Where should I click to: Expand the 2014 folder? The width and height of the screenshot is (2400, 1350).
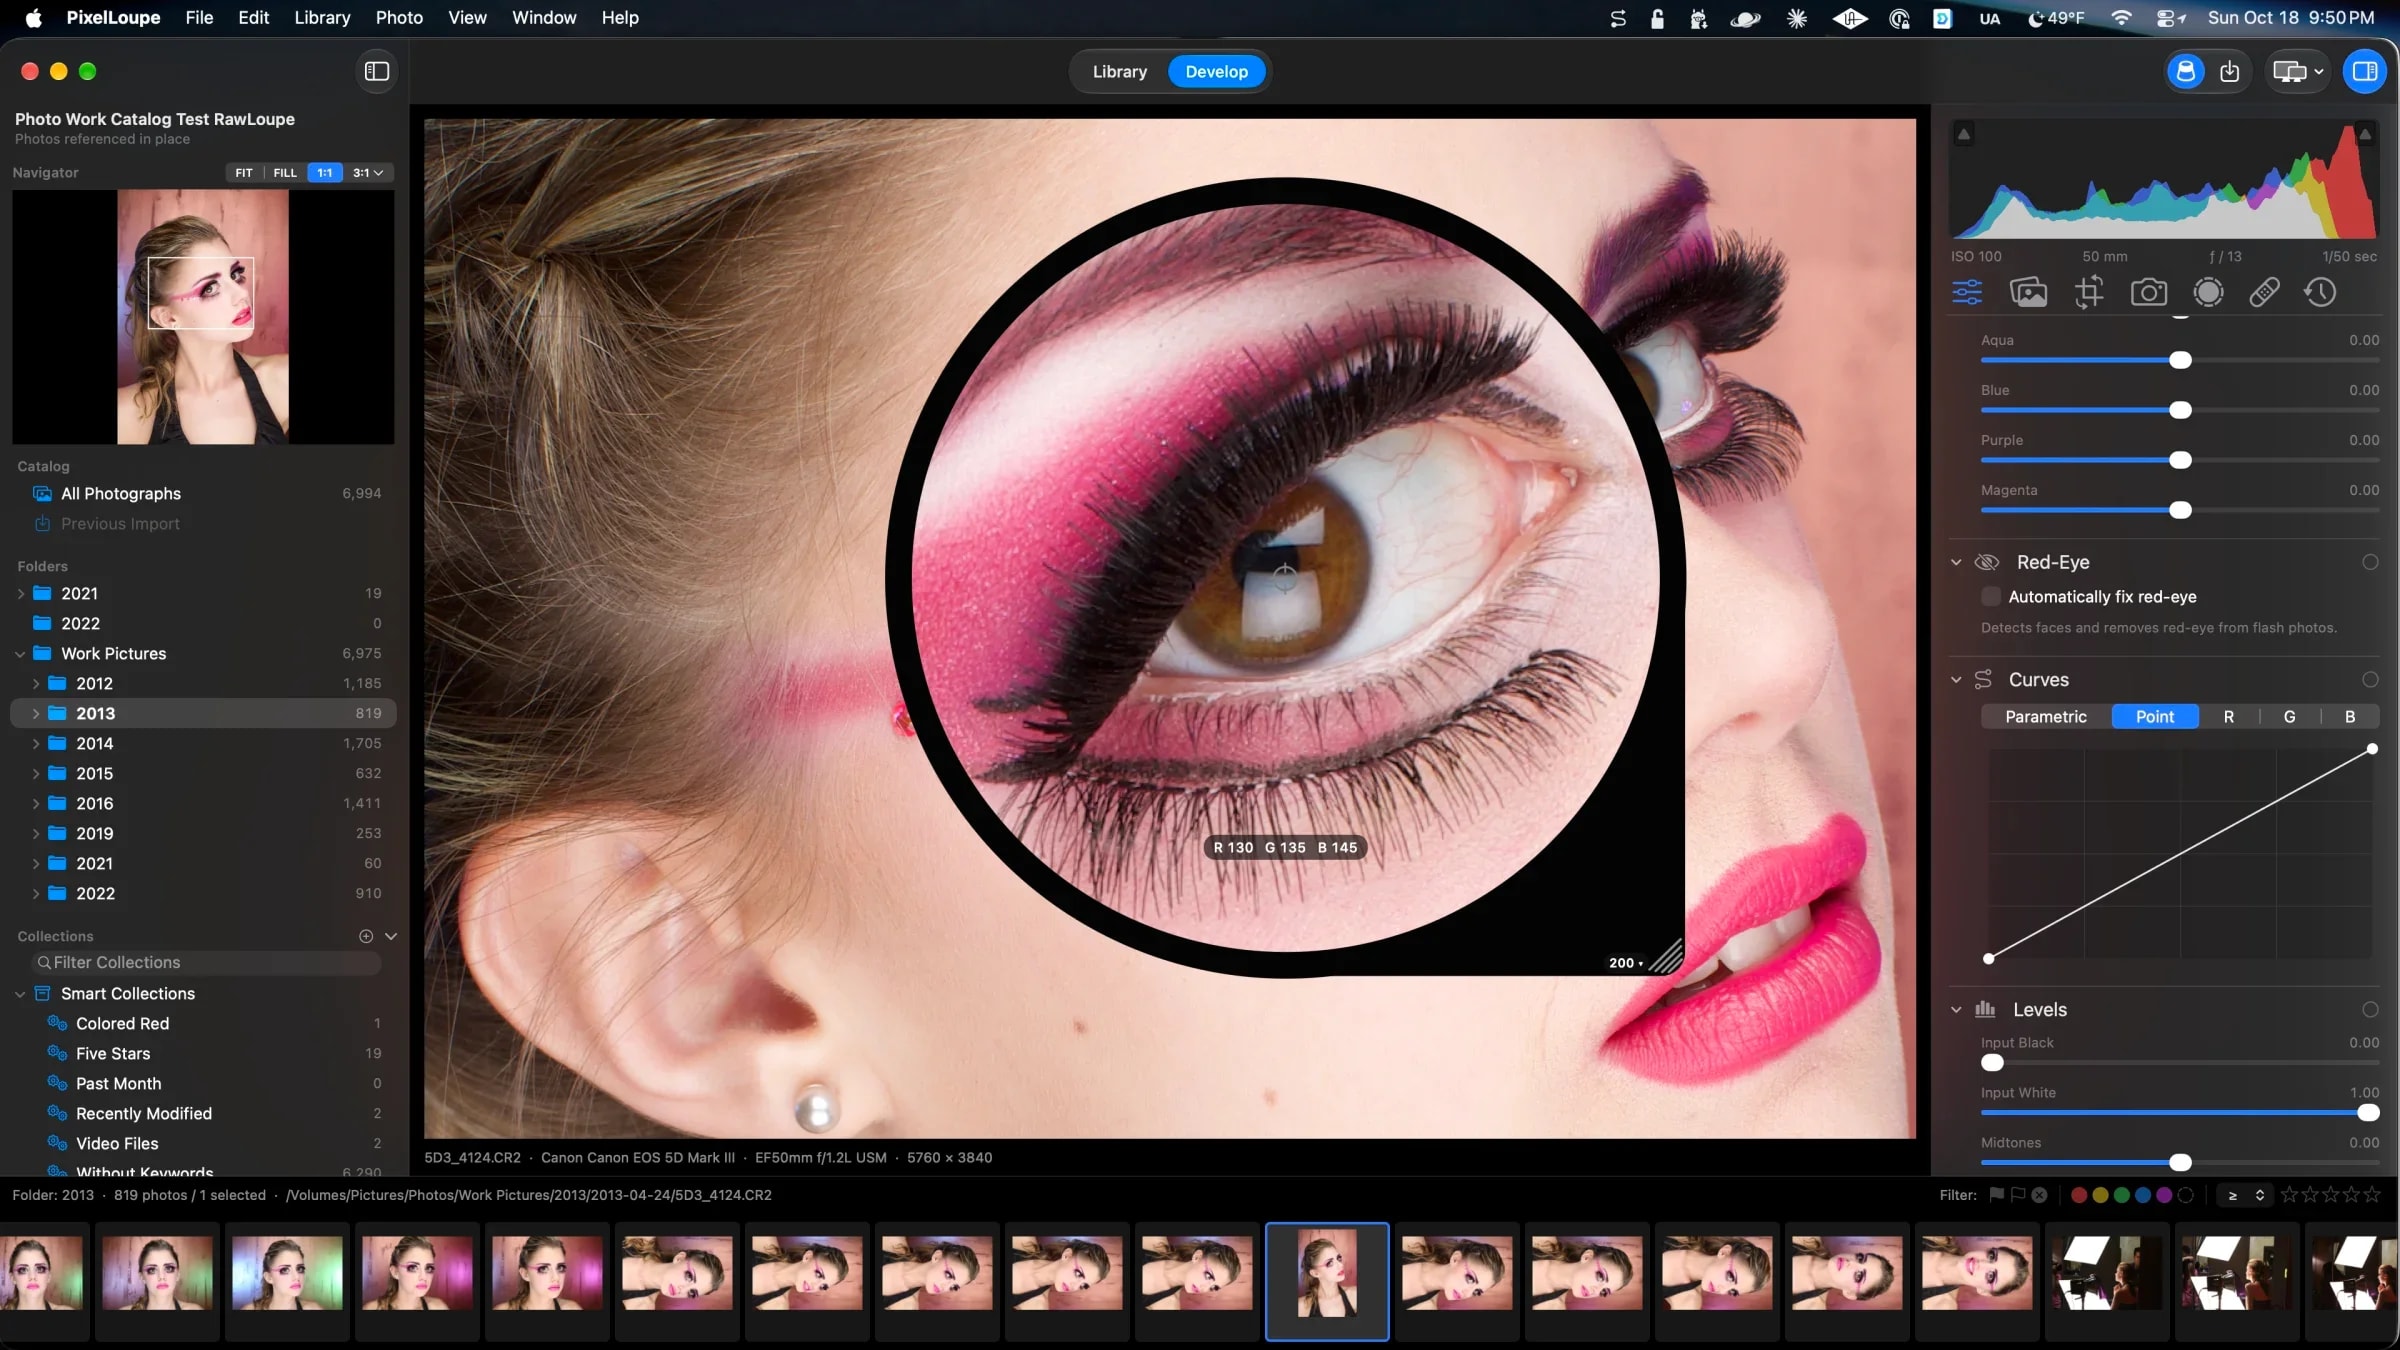coord(36,743)
